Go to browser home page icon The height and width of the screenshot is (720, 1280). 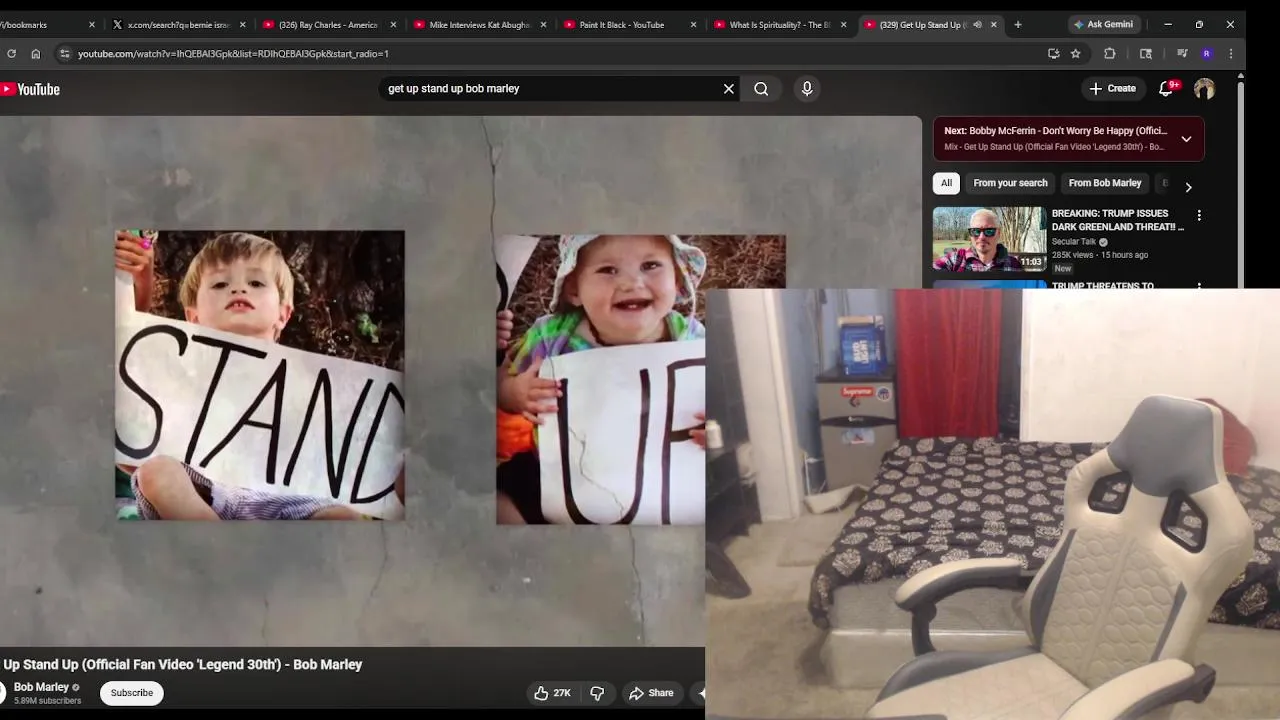tap(36, 54)
